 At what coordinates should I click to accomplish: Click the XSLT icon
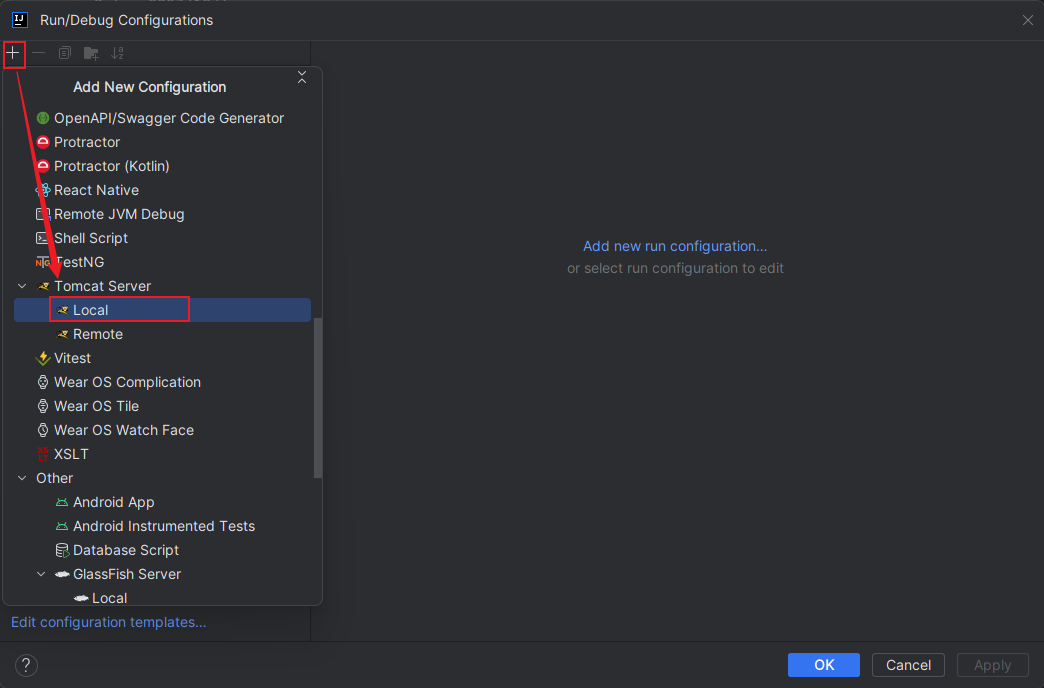[43, 454]
